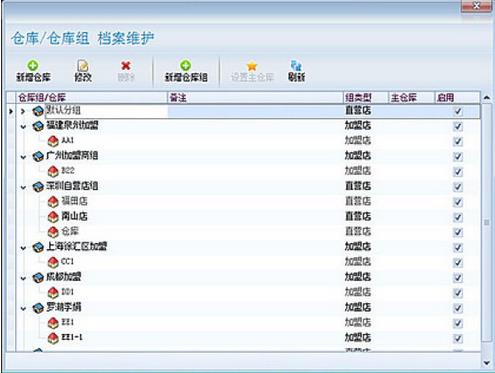This screenshot has width=495, height=373.
Task: Uncheck 启用 checkbox for 默认分组 row
Action: tap(458, 111)
